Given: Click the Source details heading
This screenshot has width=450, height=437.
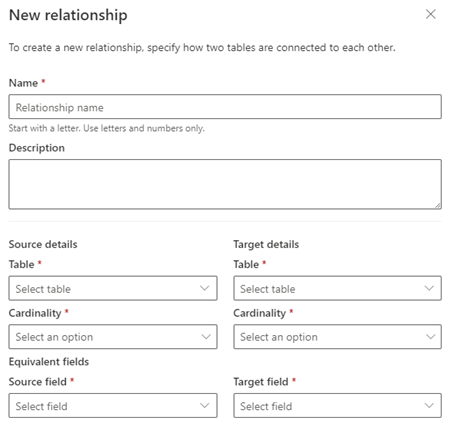Looking at the screenshot, I should [43, 244].
